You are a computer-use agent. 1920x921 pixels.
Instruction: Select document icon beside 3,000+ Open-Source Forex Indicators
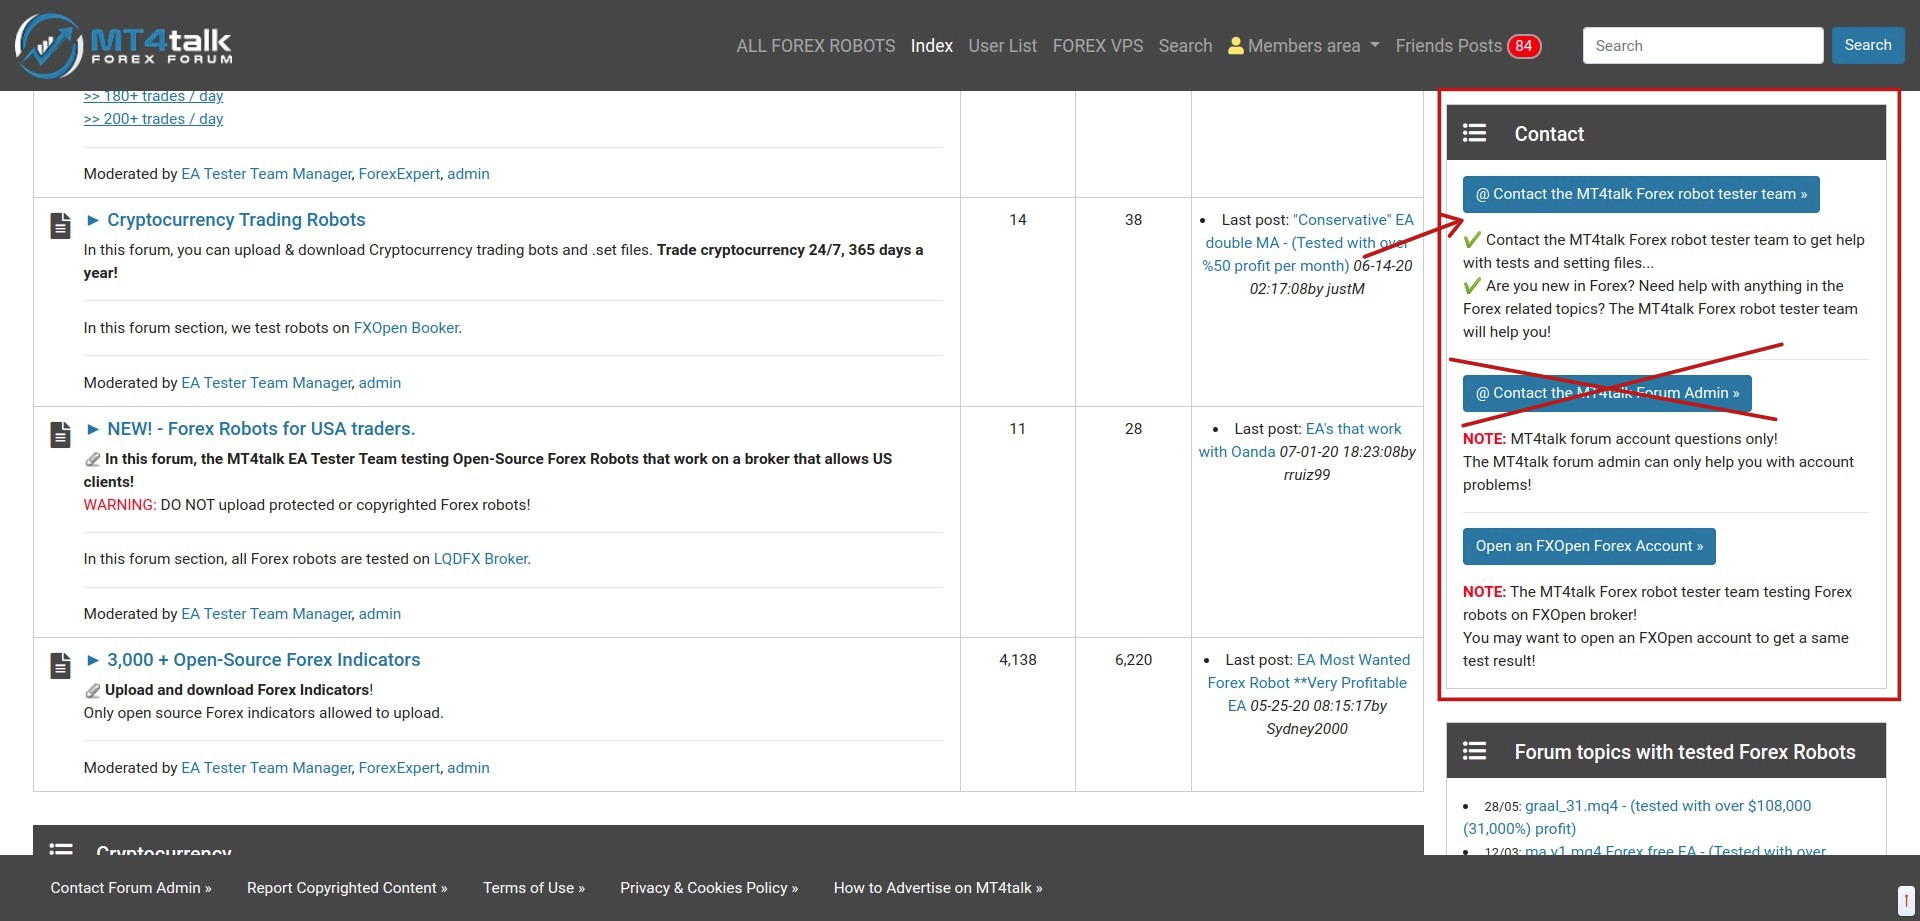(x=61, y=666)
